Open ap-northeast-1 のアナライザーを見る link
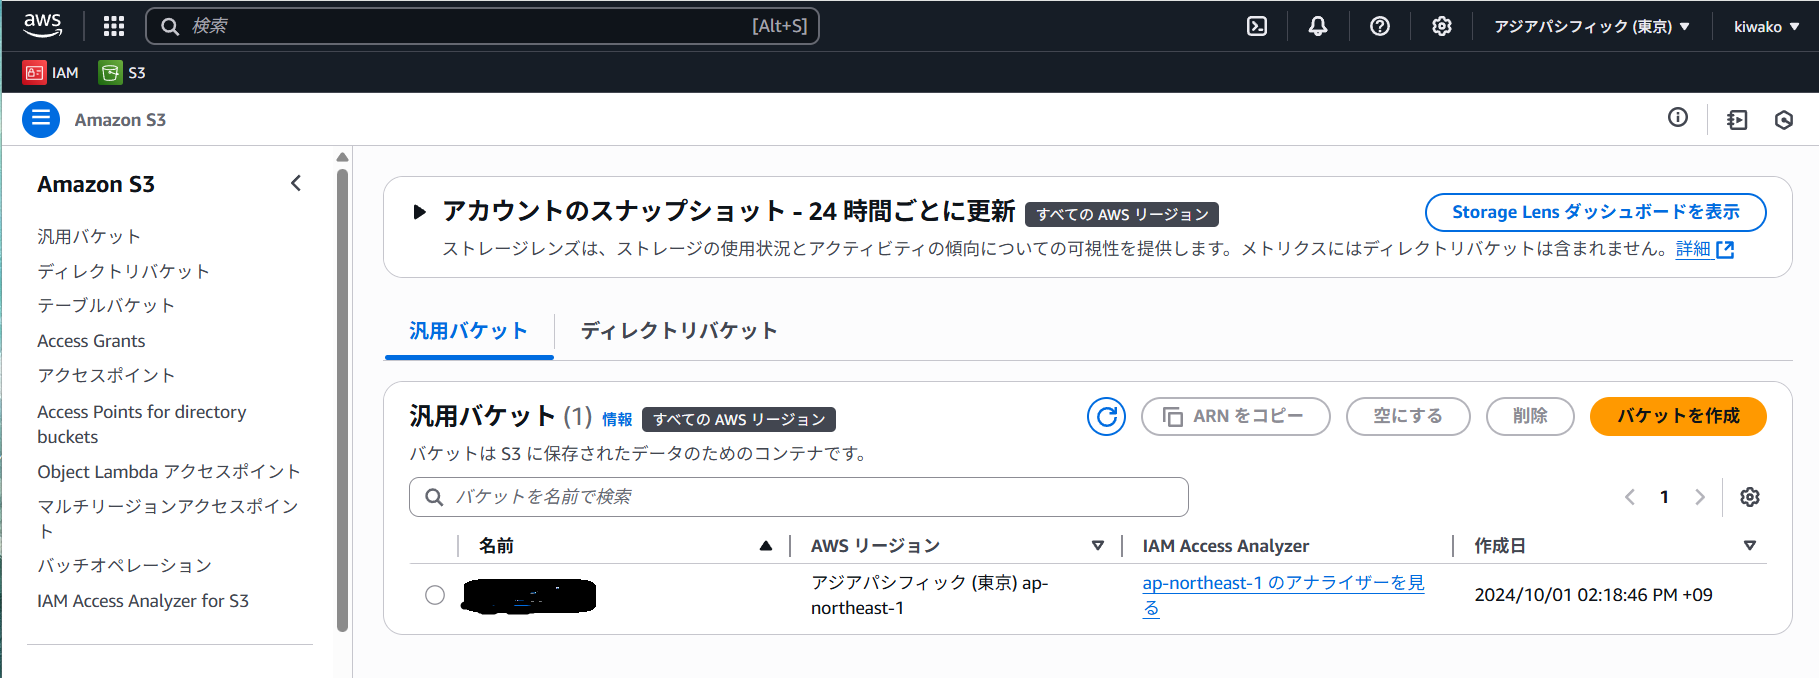 coord(1283,595)
